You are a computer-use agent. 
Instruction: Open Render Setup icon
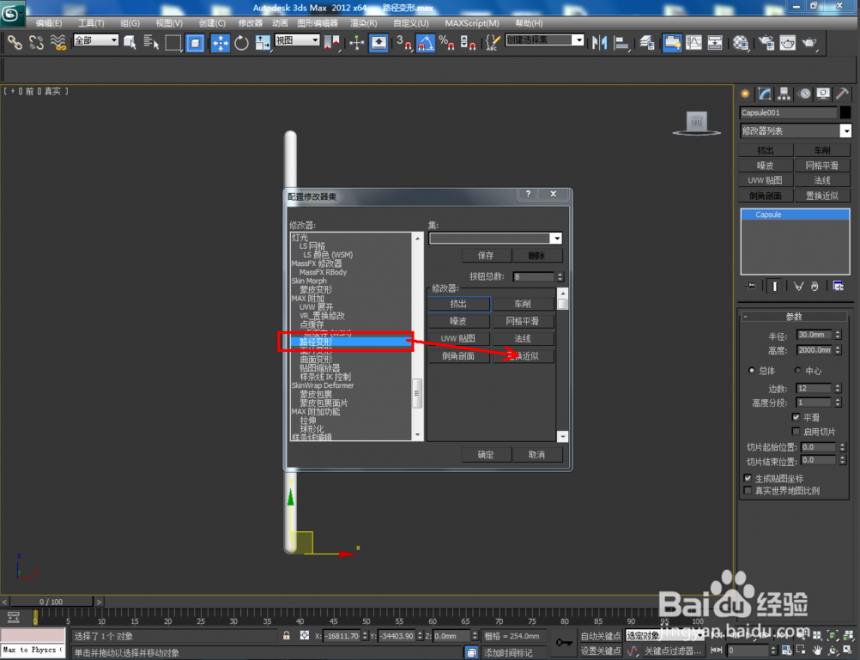pos(766,43)
